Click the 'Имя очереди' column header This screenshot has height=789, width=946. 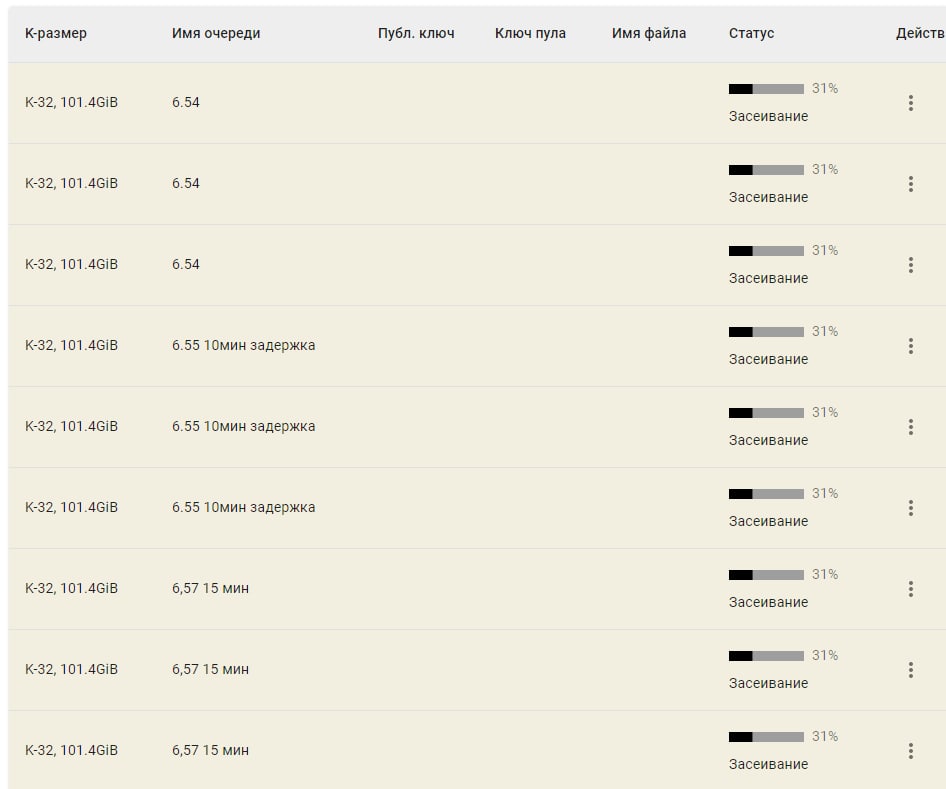coord(216,33)
